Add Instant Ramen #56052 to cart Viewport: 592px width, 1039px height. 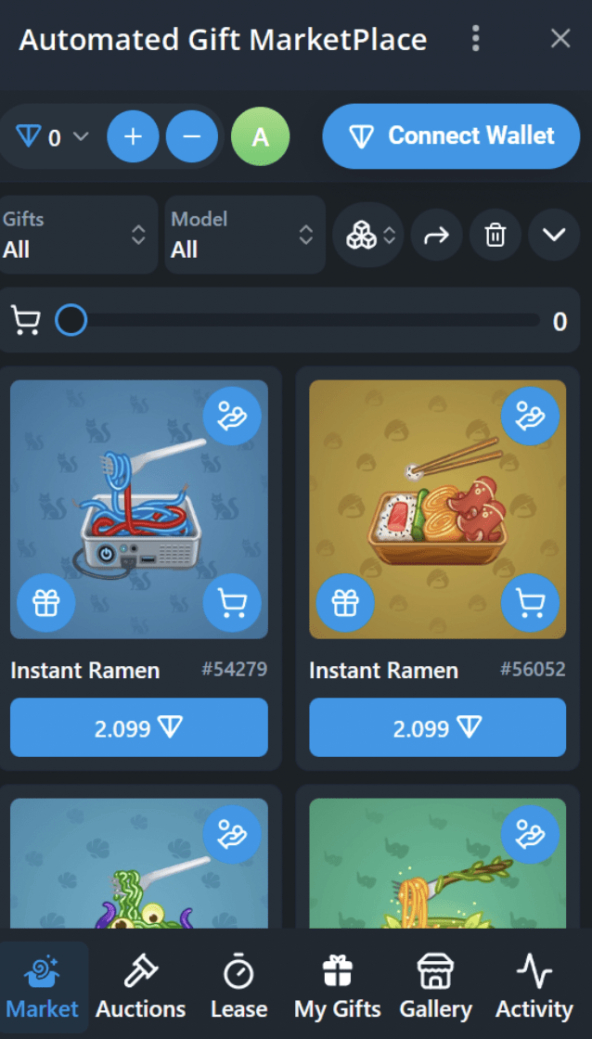pos(530,603)
